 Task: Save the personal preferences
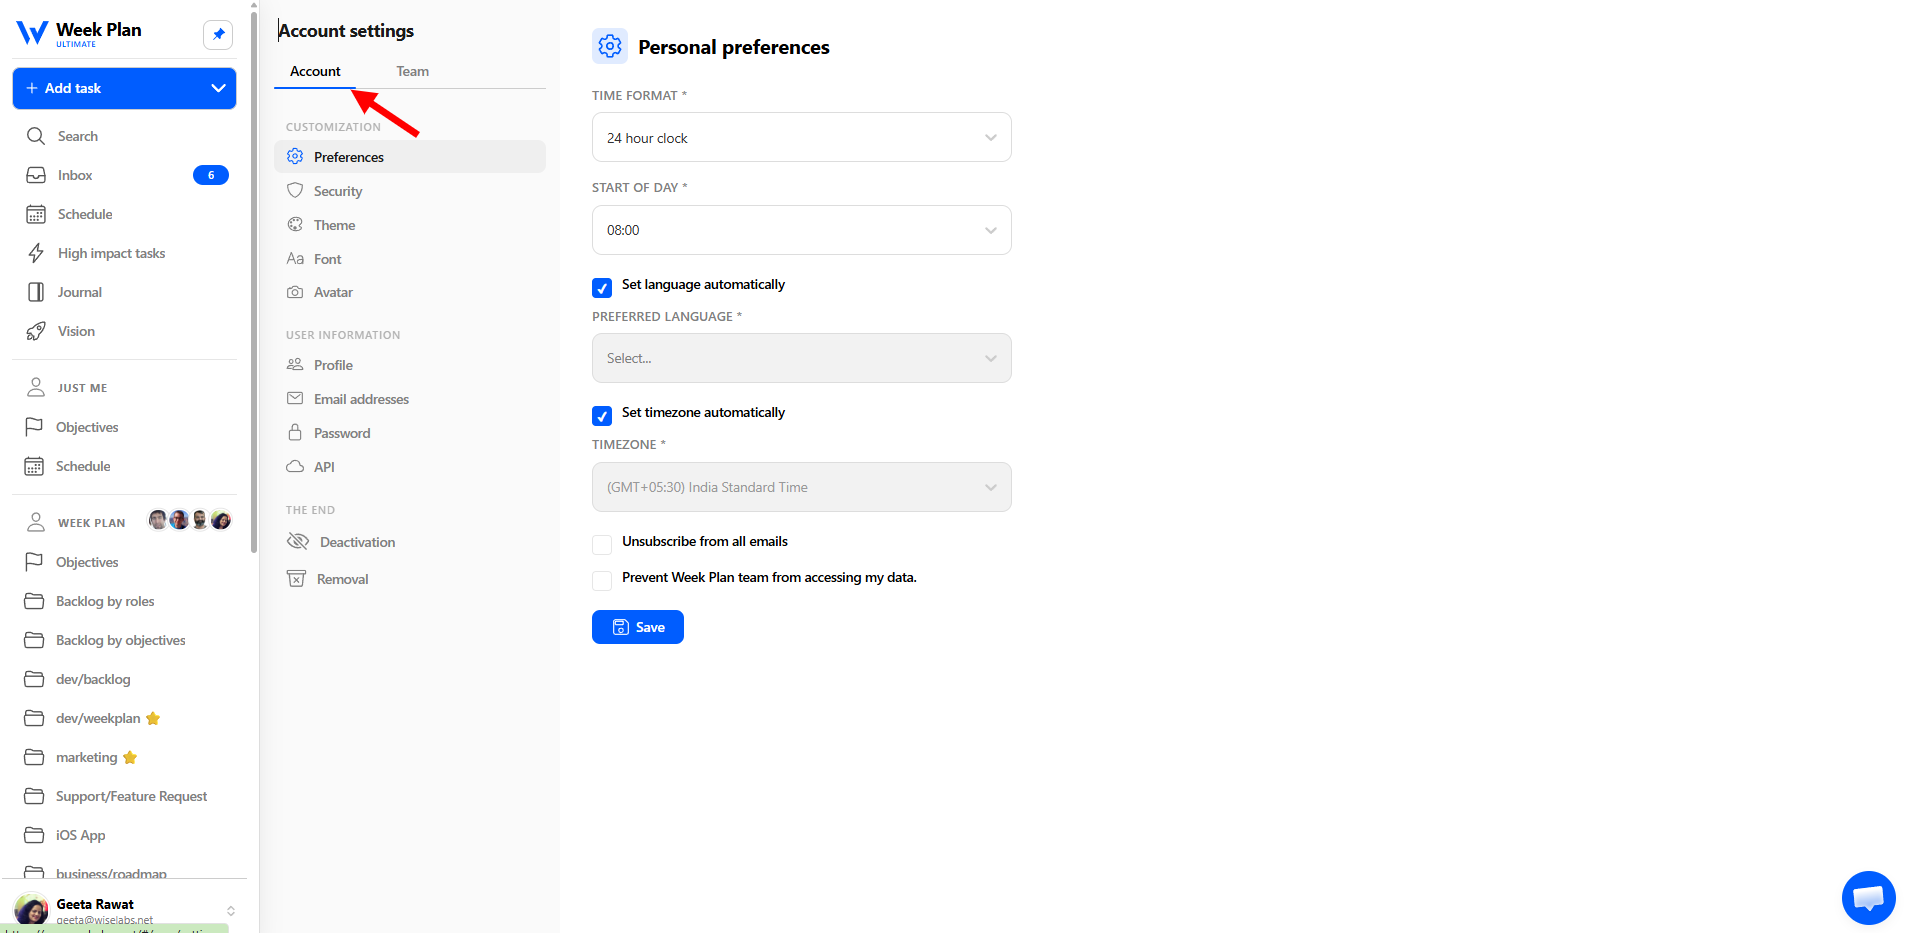tap(638, 627)
